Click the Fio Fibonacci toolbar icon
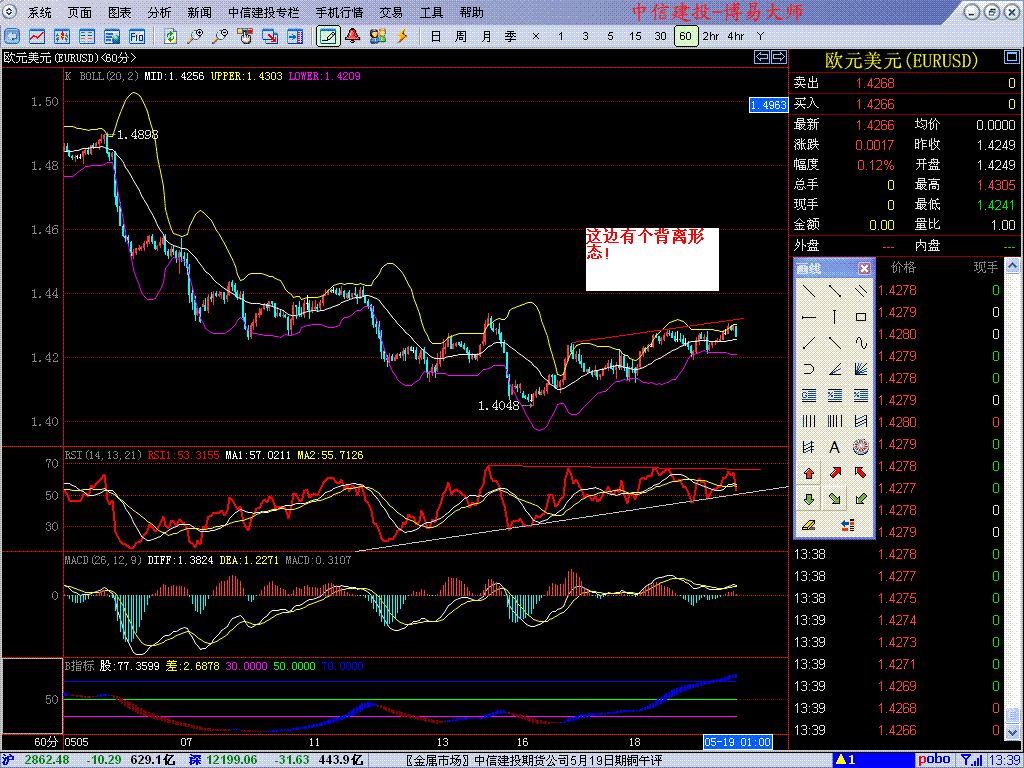 137,36
